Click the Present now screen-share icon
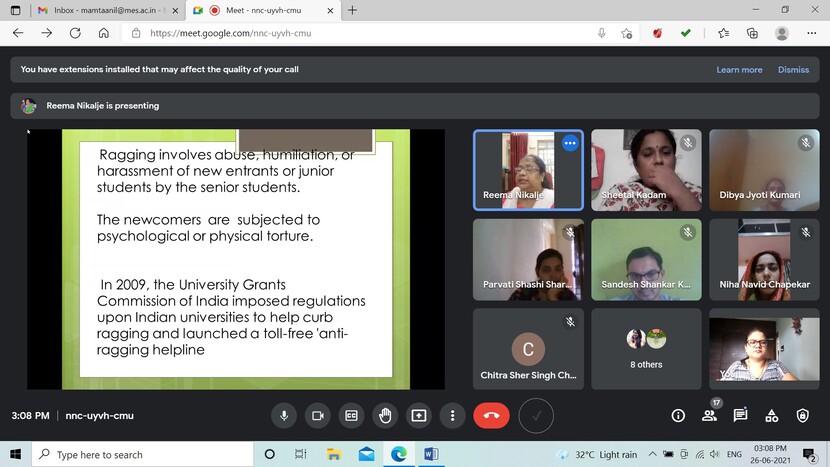The width and height of the screenshot is (830, 467). [x=418, y=415]
